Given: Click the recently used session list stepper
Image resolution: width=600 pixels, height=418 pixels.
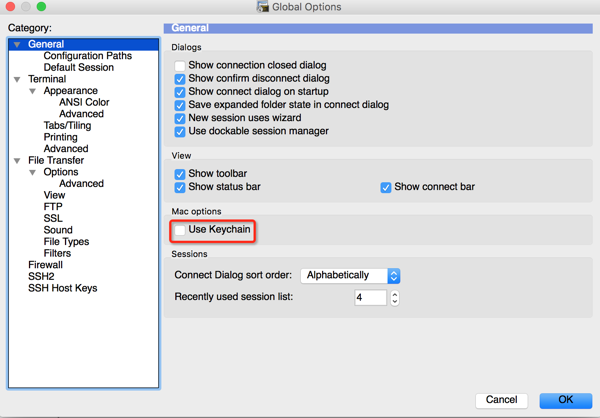Looking at the screenshot, I should point(395,298).
